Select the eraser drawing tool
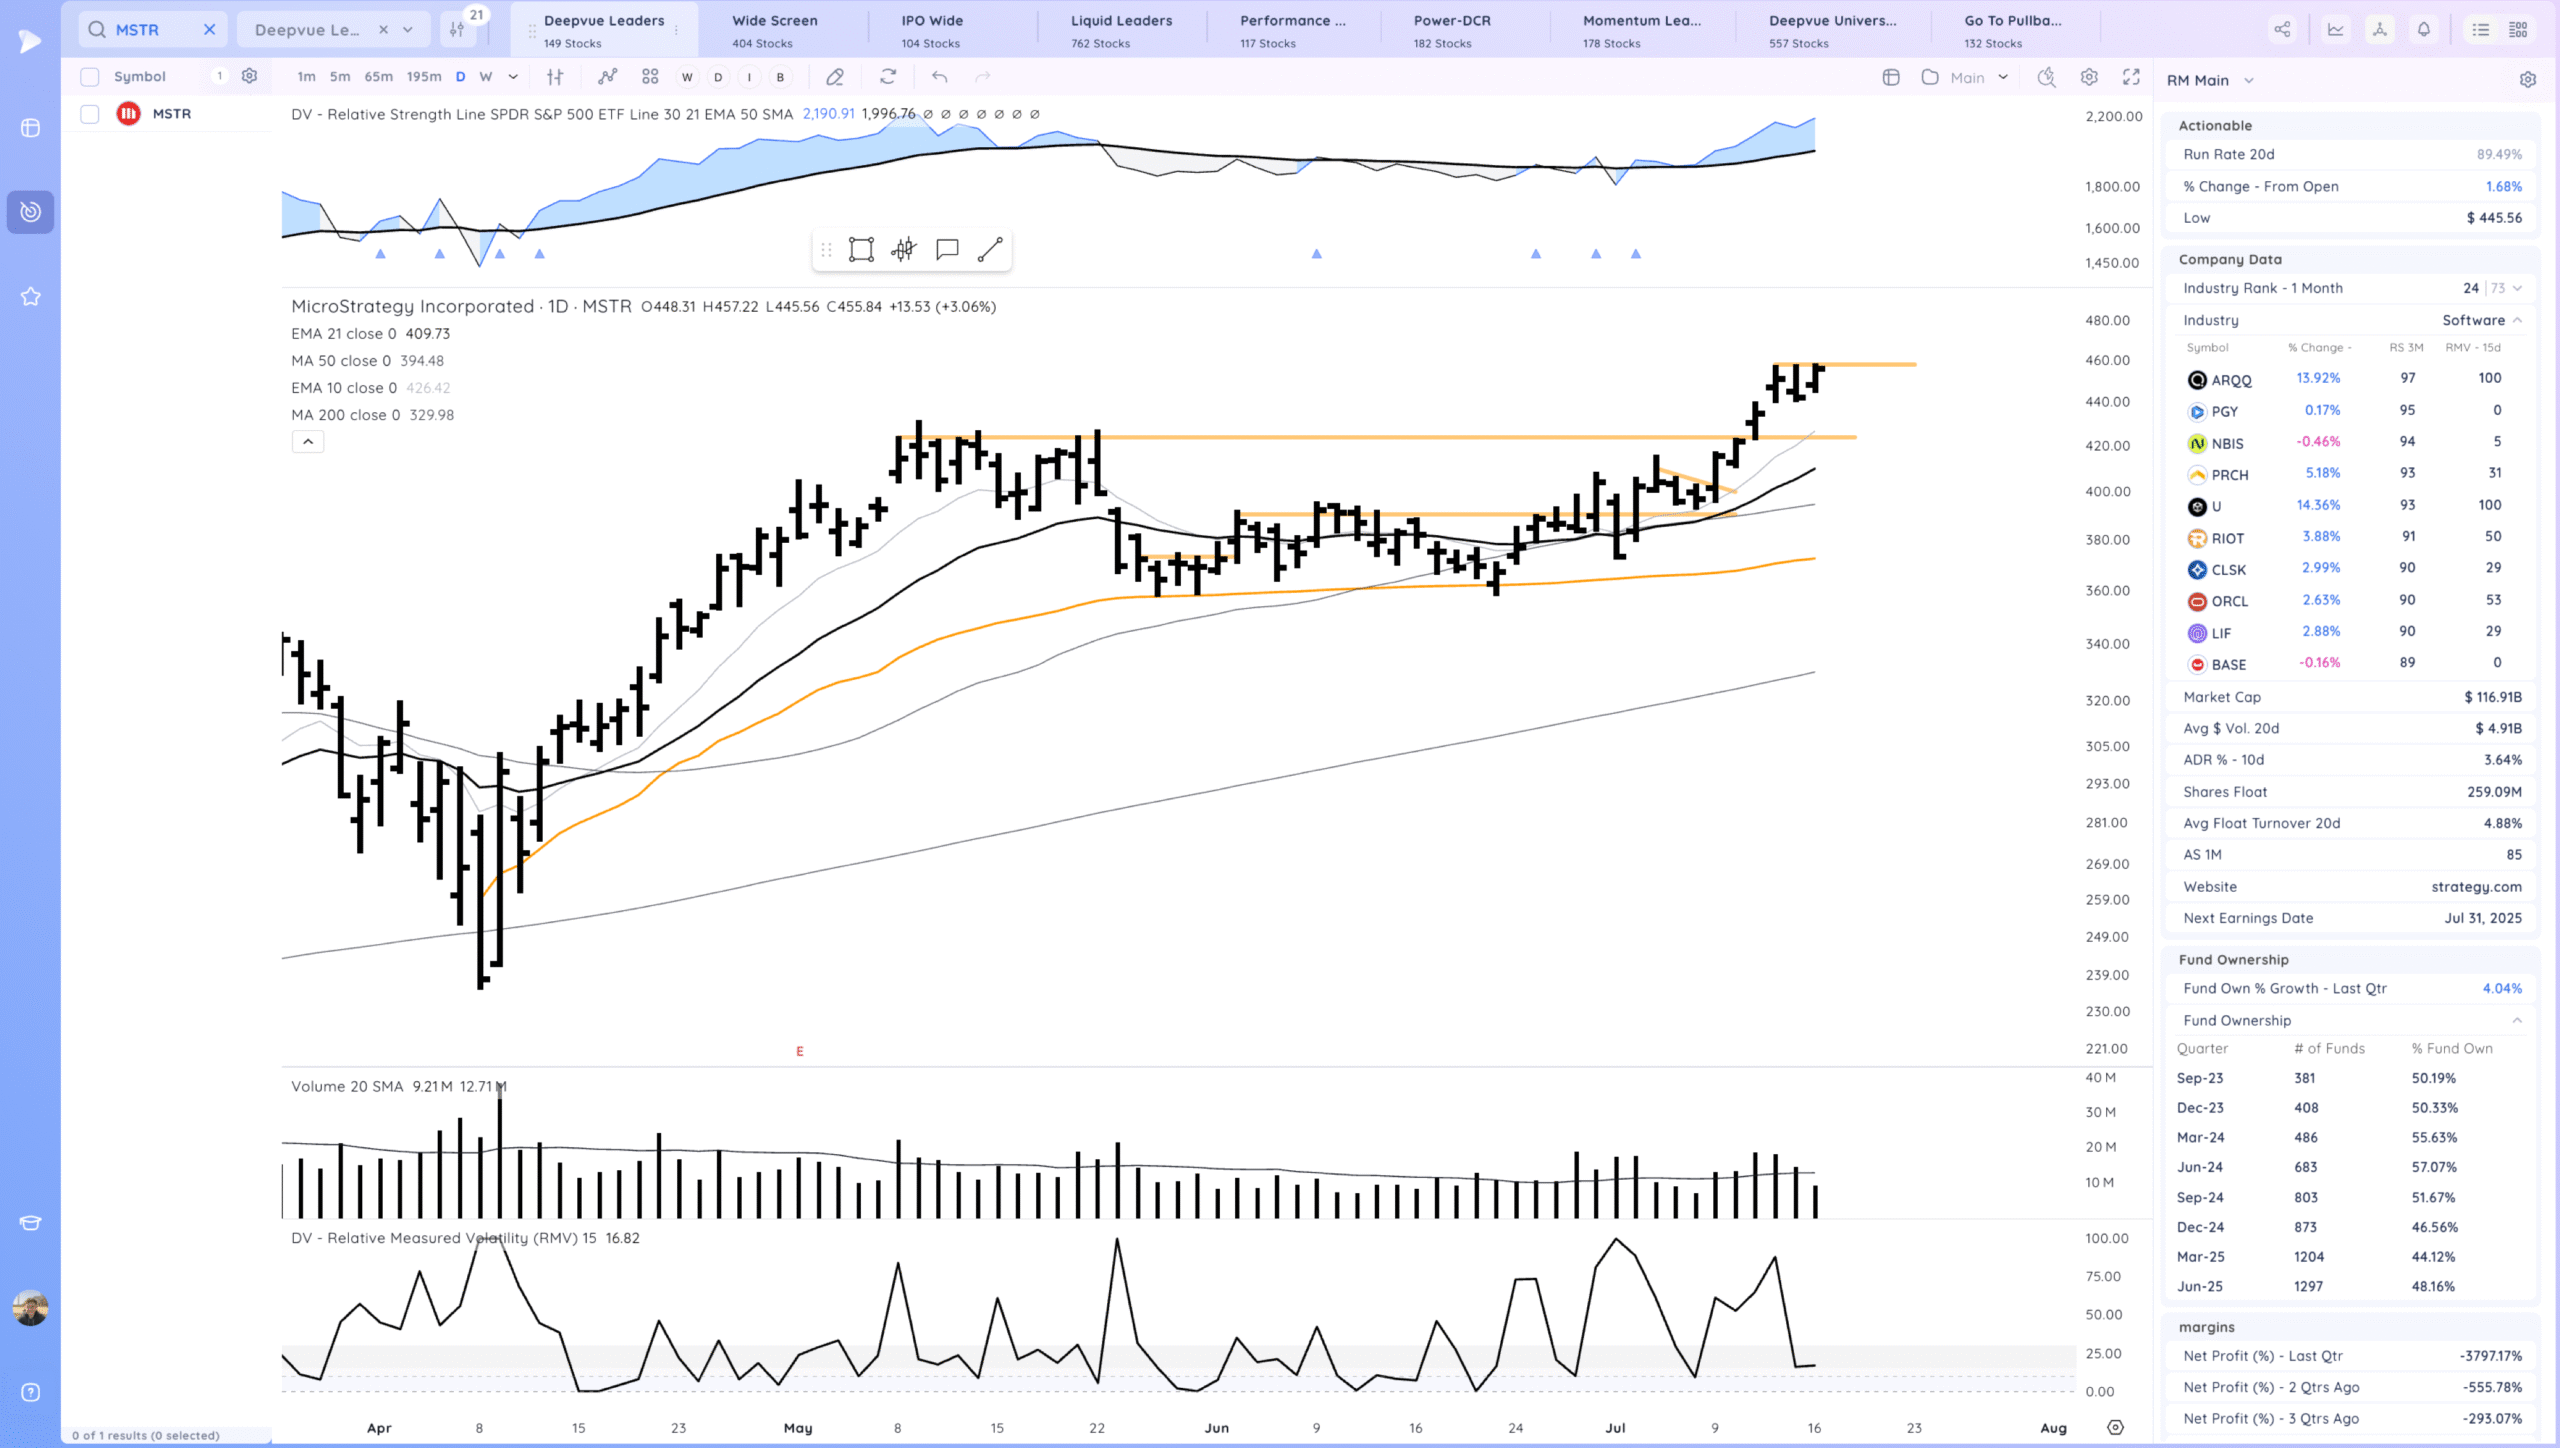 pos(835,77)
